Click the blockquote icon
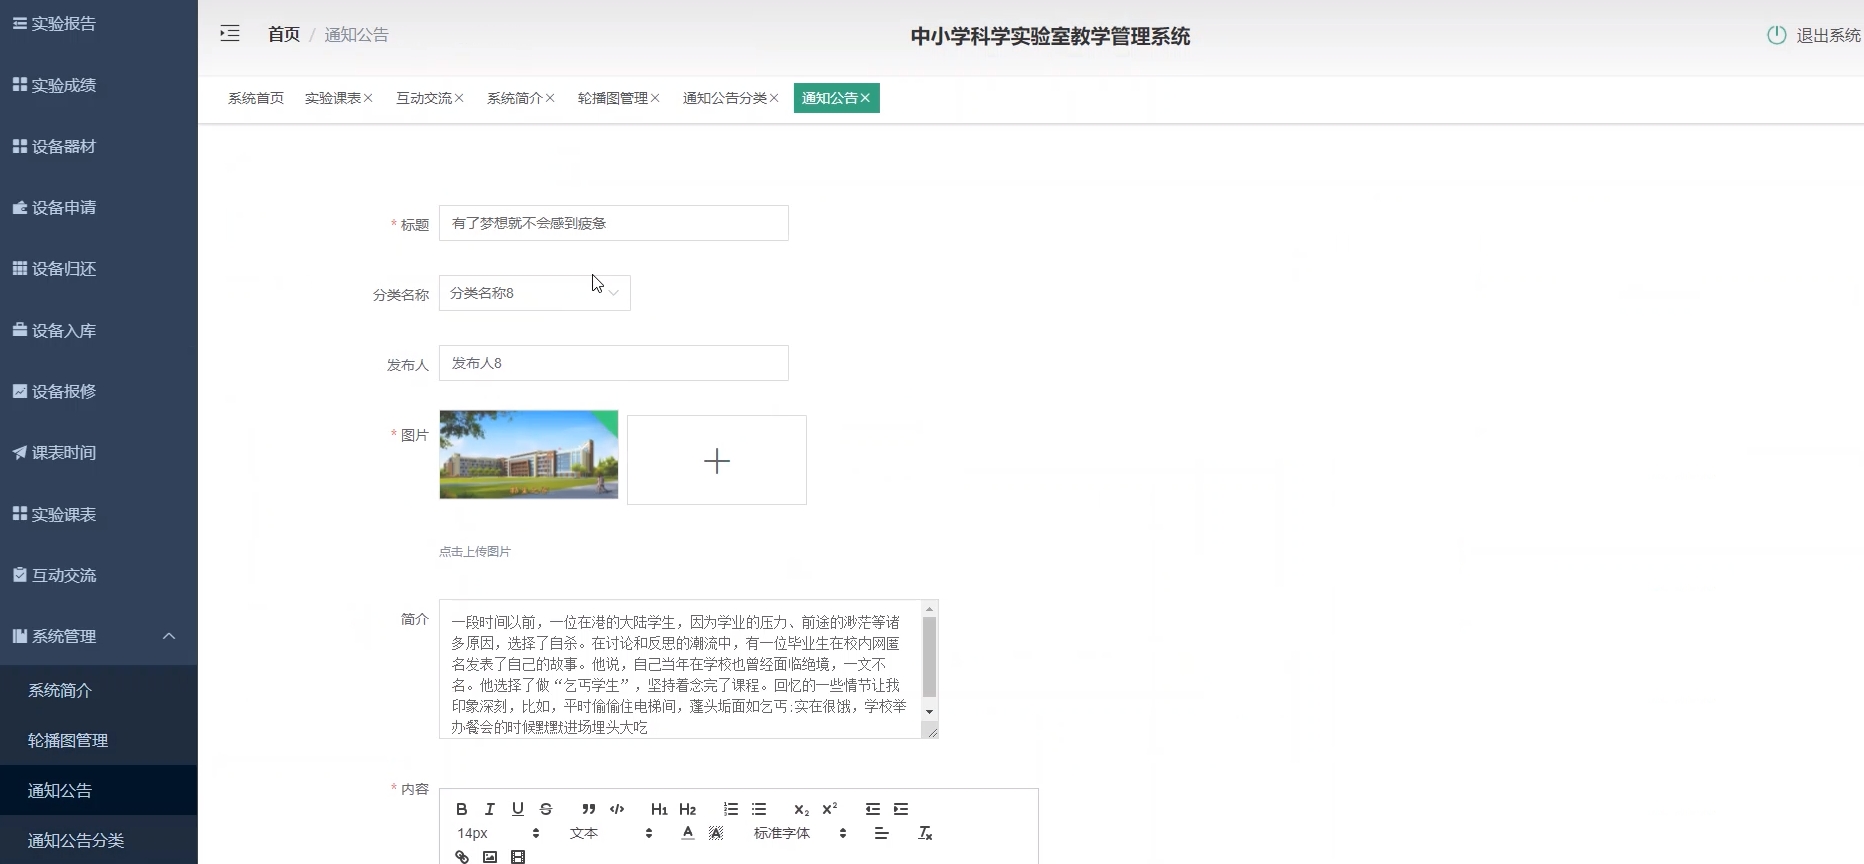The height and width of the screenshot is (864, 1864). [x=588, y=809]
